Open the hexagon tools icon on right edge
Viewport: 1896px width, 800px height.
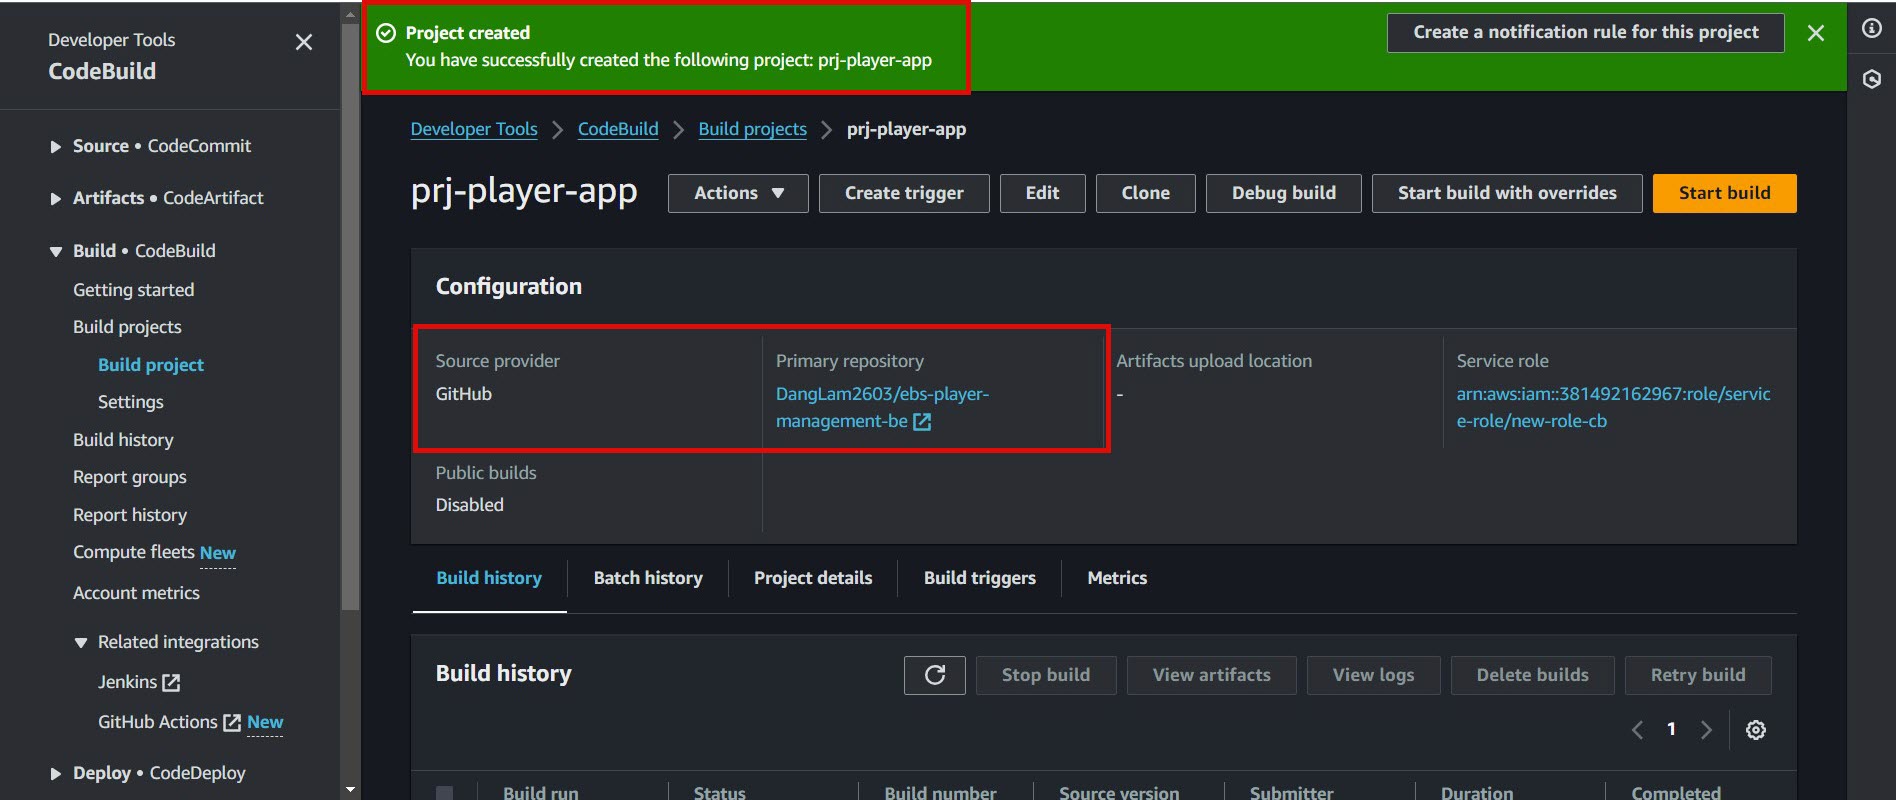(1872, 79)
